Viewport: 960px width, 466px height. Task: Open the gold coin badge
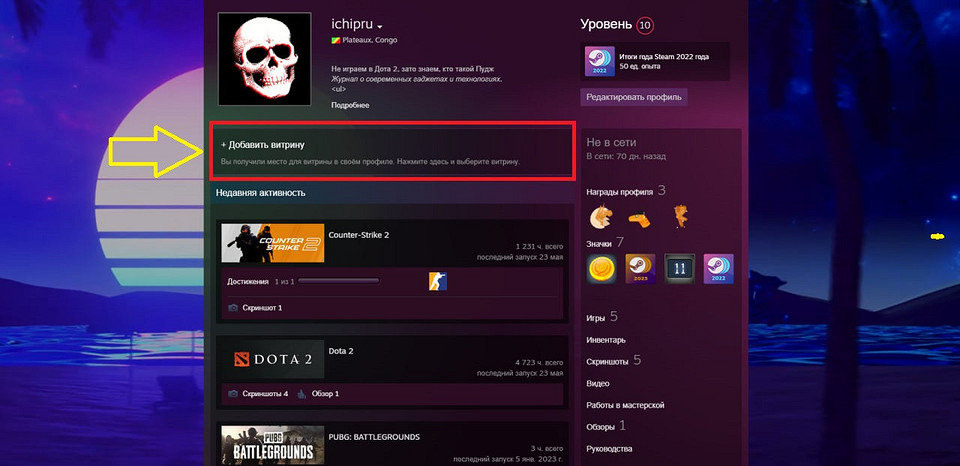(601, 268)
